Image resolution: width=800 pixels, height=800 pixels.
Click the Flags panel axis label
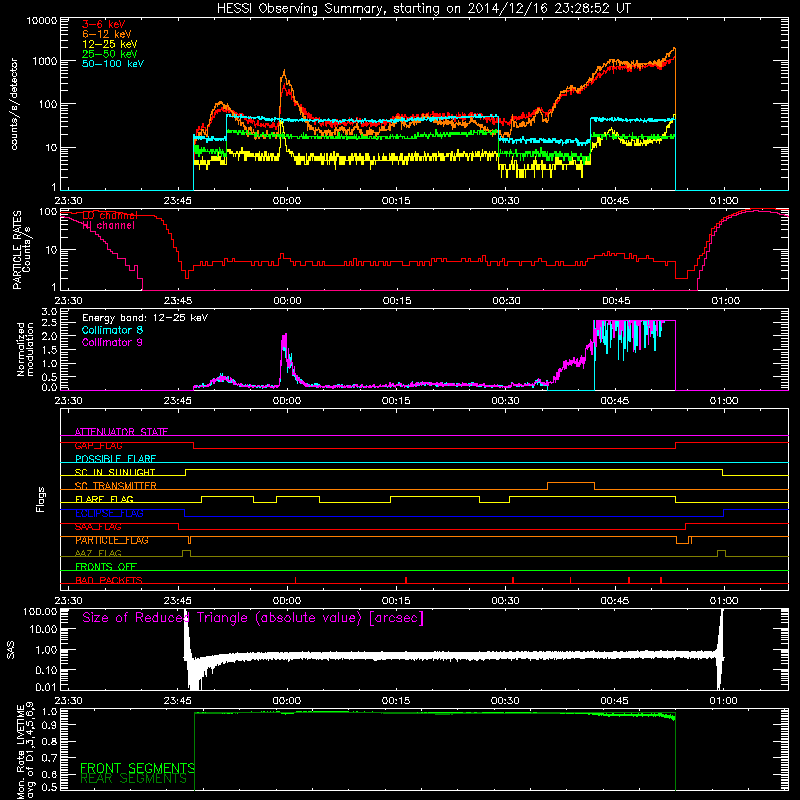pos(41,500)
